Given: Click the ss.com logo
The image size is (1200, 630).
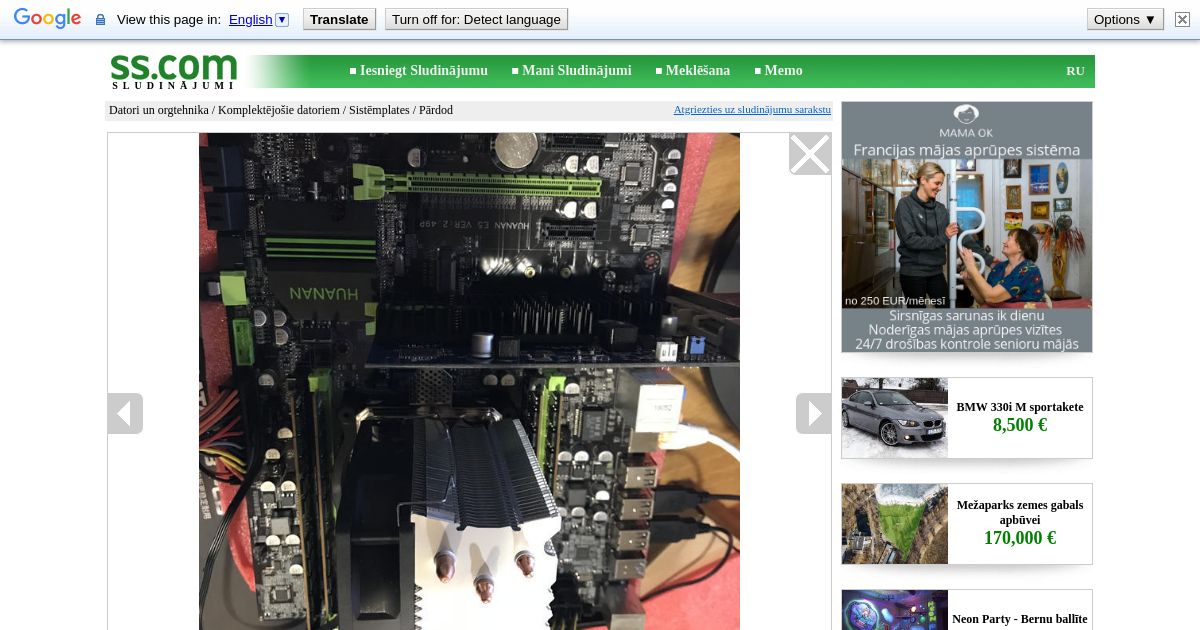Looking at the screenshot, I should (x=174, y=71).
